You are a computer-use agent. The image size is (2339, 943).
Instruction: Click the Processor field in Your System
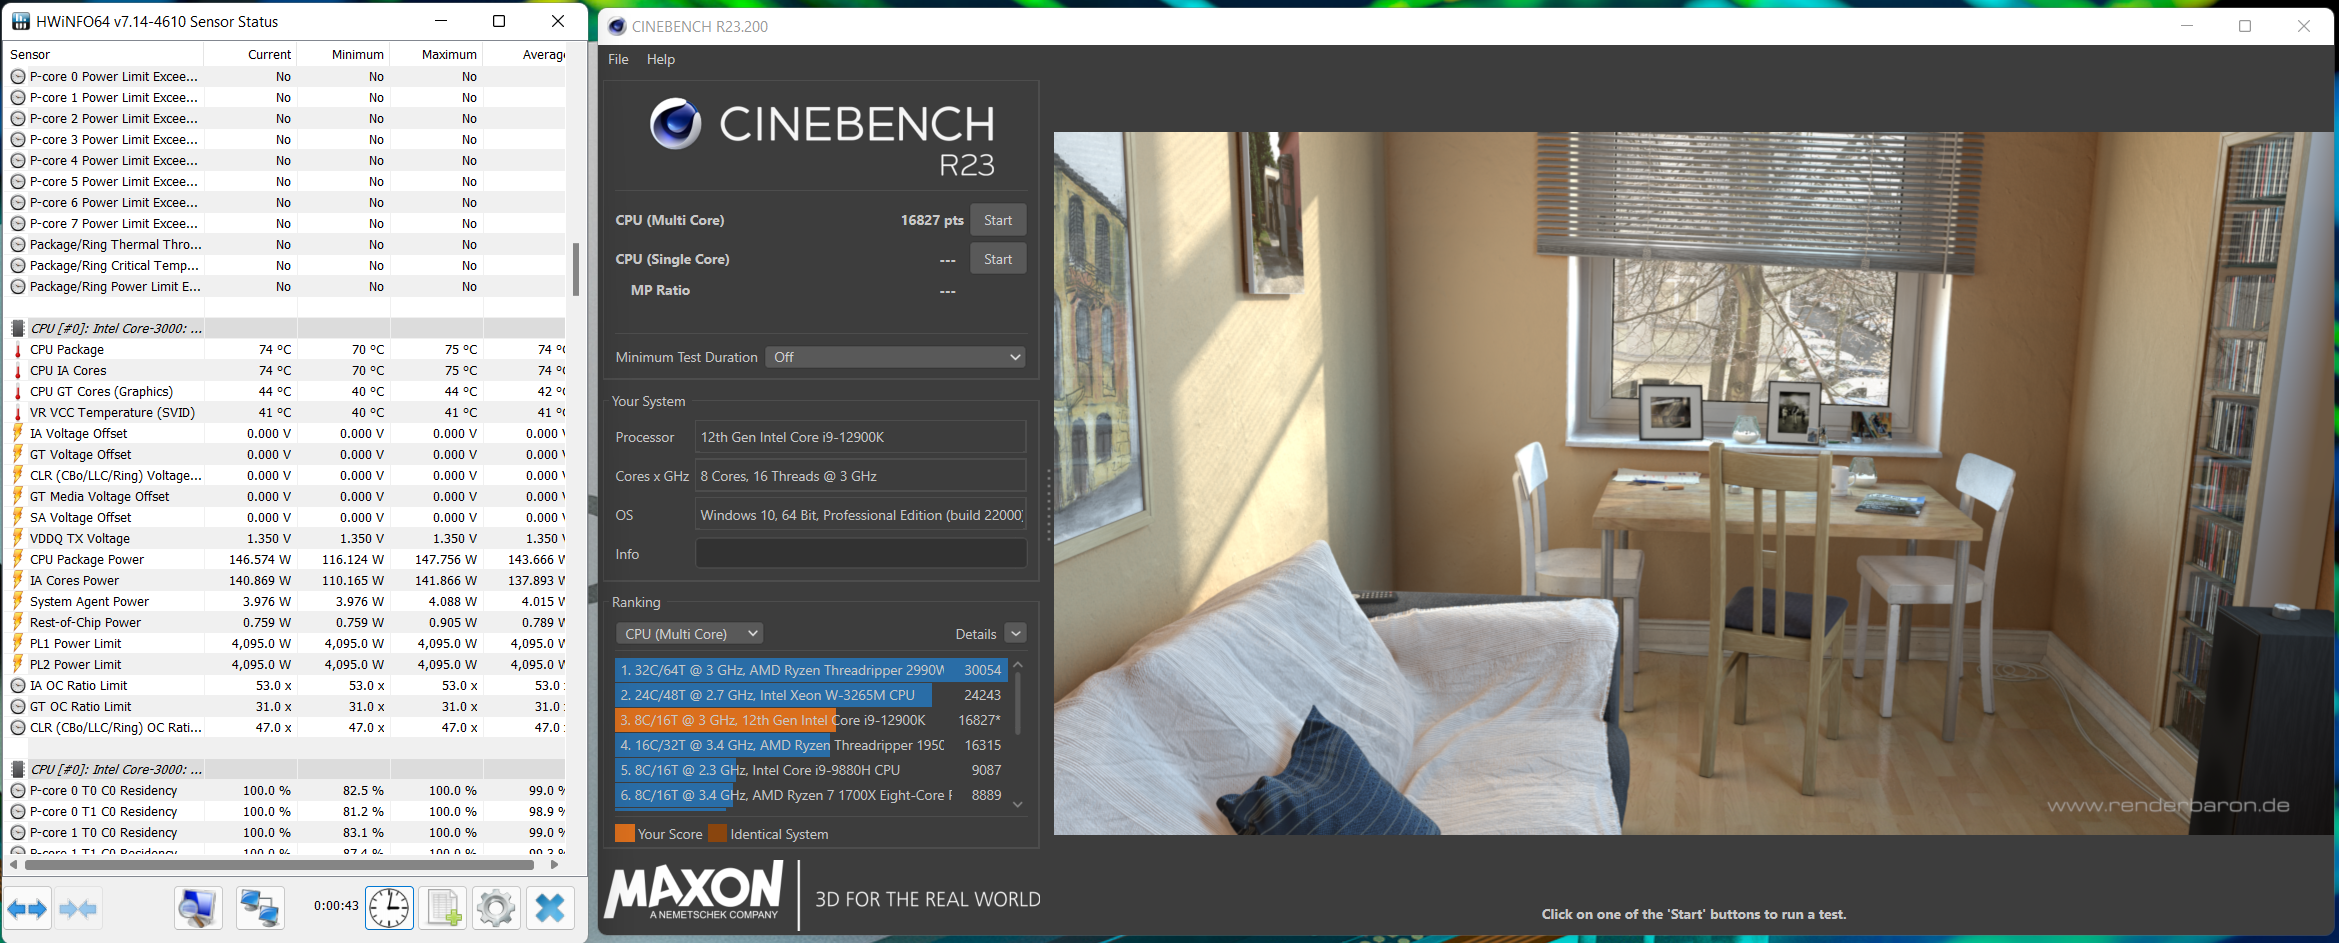[x=861, y=437]
